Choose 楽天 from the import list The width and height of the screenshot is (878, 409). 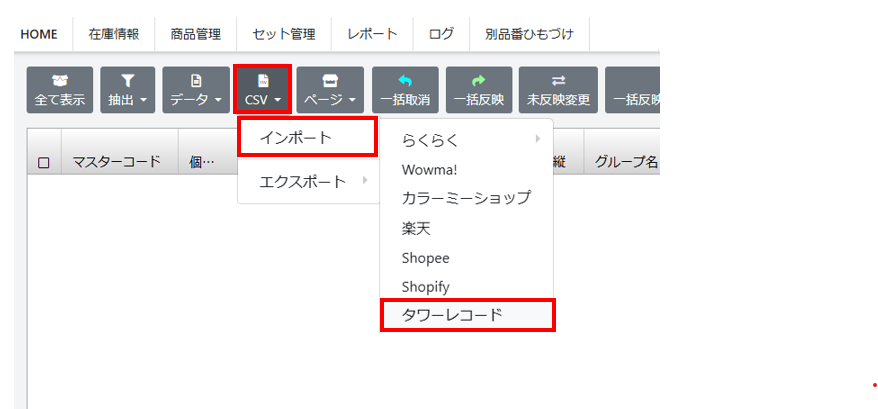coord(417,228)
